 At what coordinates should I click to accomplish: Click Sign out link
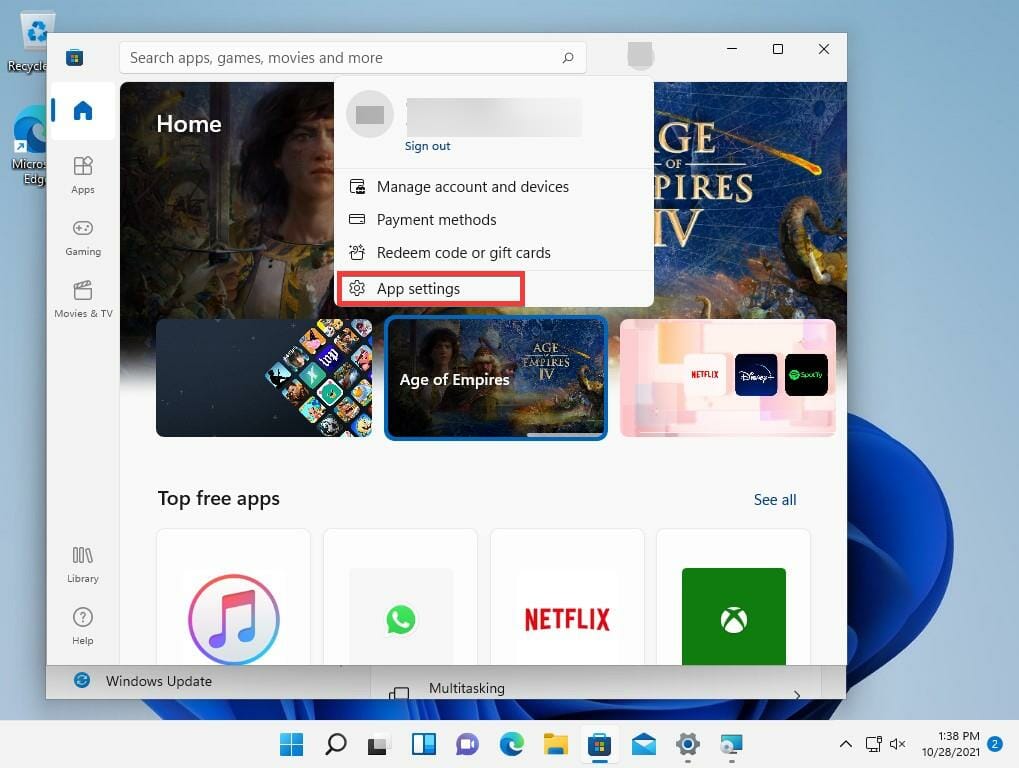point(427,146)
